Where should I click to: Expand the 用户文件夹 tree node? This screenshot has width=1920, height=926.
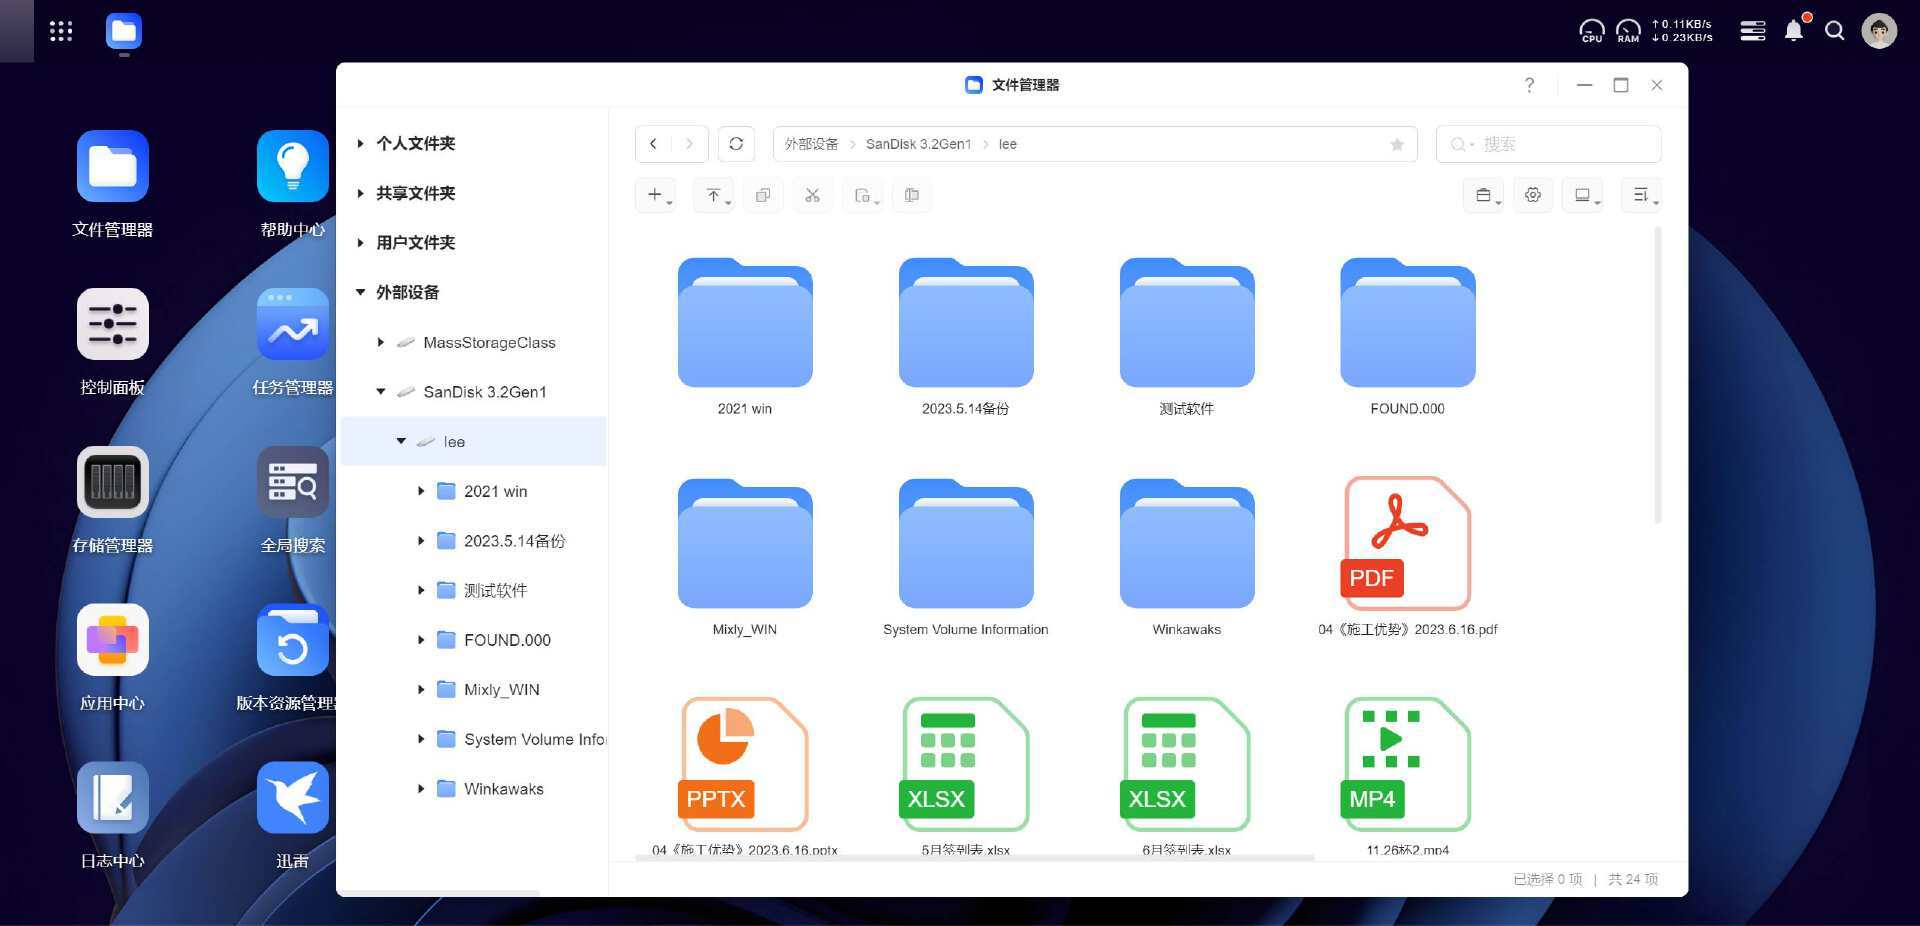point(361,242)
